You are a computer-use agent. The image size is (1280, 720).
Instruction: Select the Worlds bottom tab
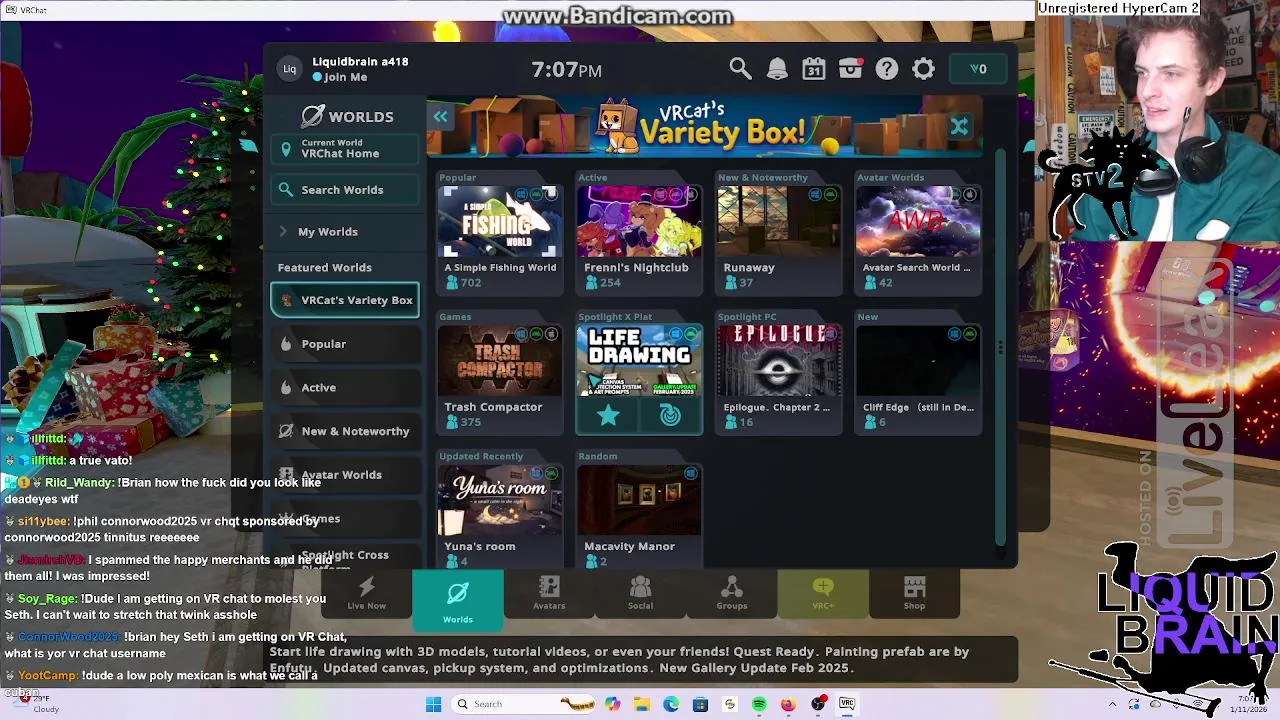[458, 600]
